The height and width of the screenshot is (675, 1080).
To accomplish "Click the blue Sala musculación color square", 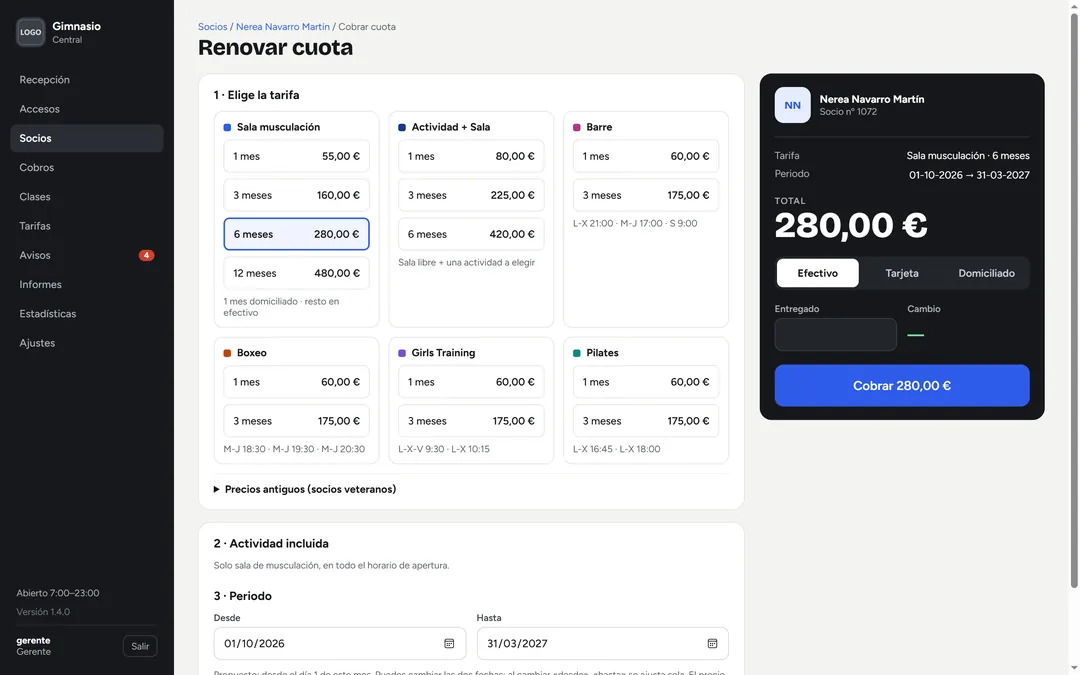I will tap(227, 127).
